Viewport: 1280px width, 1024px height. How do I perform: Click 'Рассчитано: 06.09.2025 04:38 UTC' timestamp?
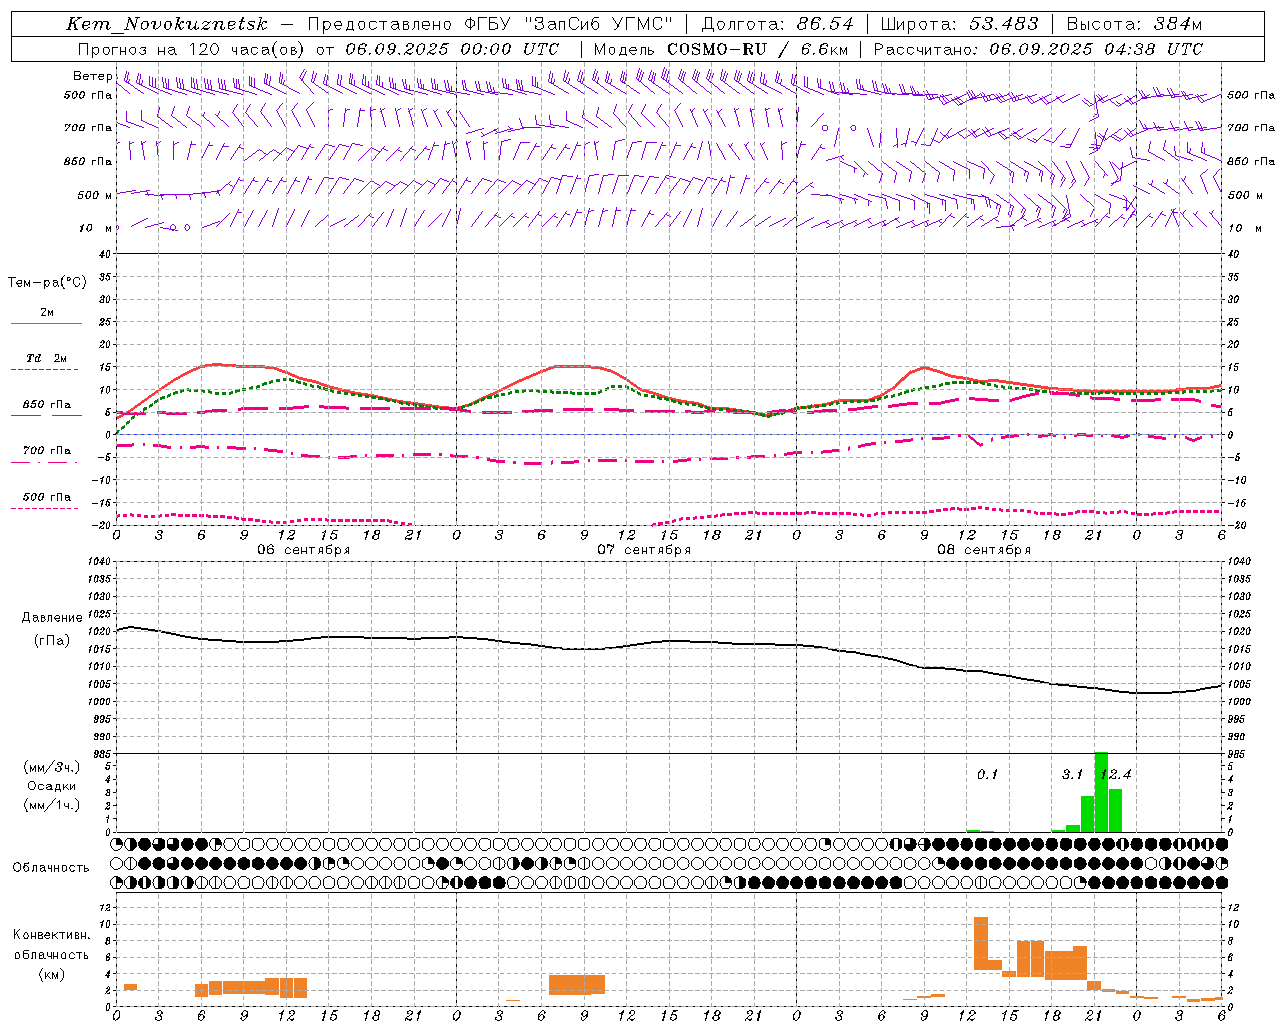click(x=1038, y=49)
